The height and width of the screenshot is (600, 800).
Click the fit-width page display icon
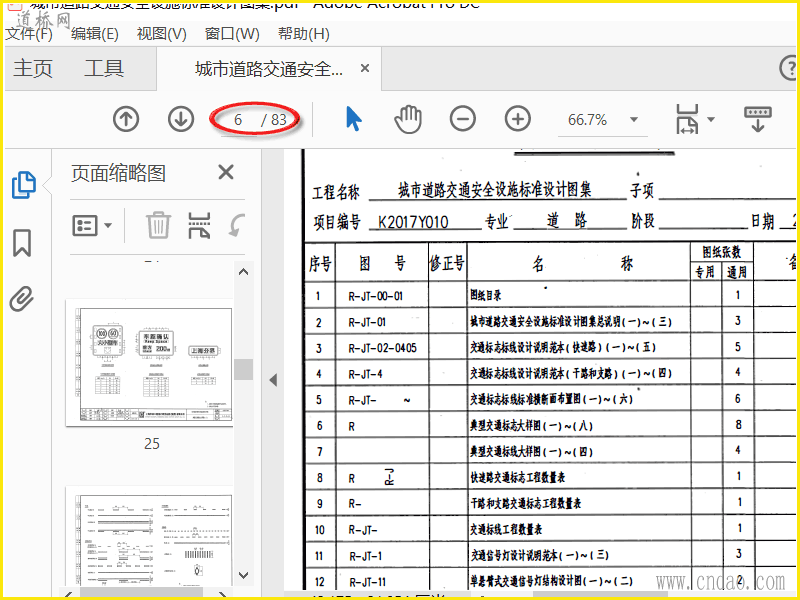(687, 119)
